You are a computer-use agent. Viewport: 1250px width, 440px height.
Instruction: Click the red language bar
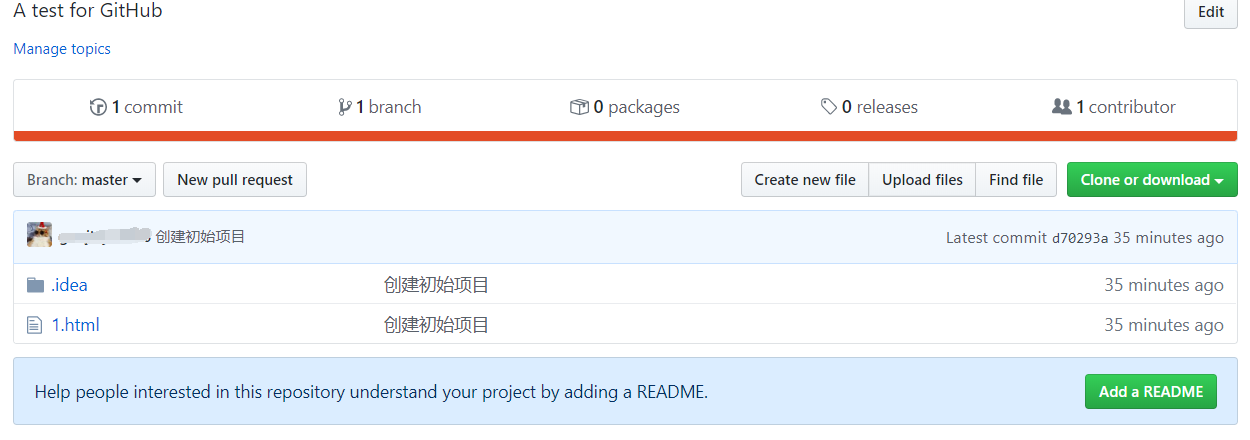coord(625,136)
